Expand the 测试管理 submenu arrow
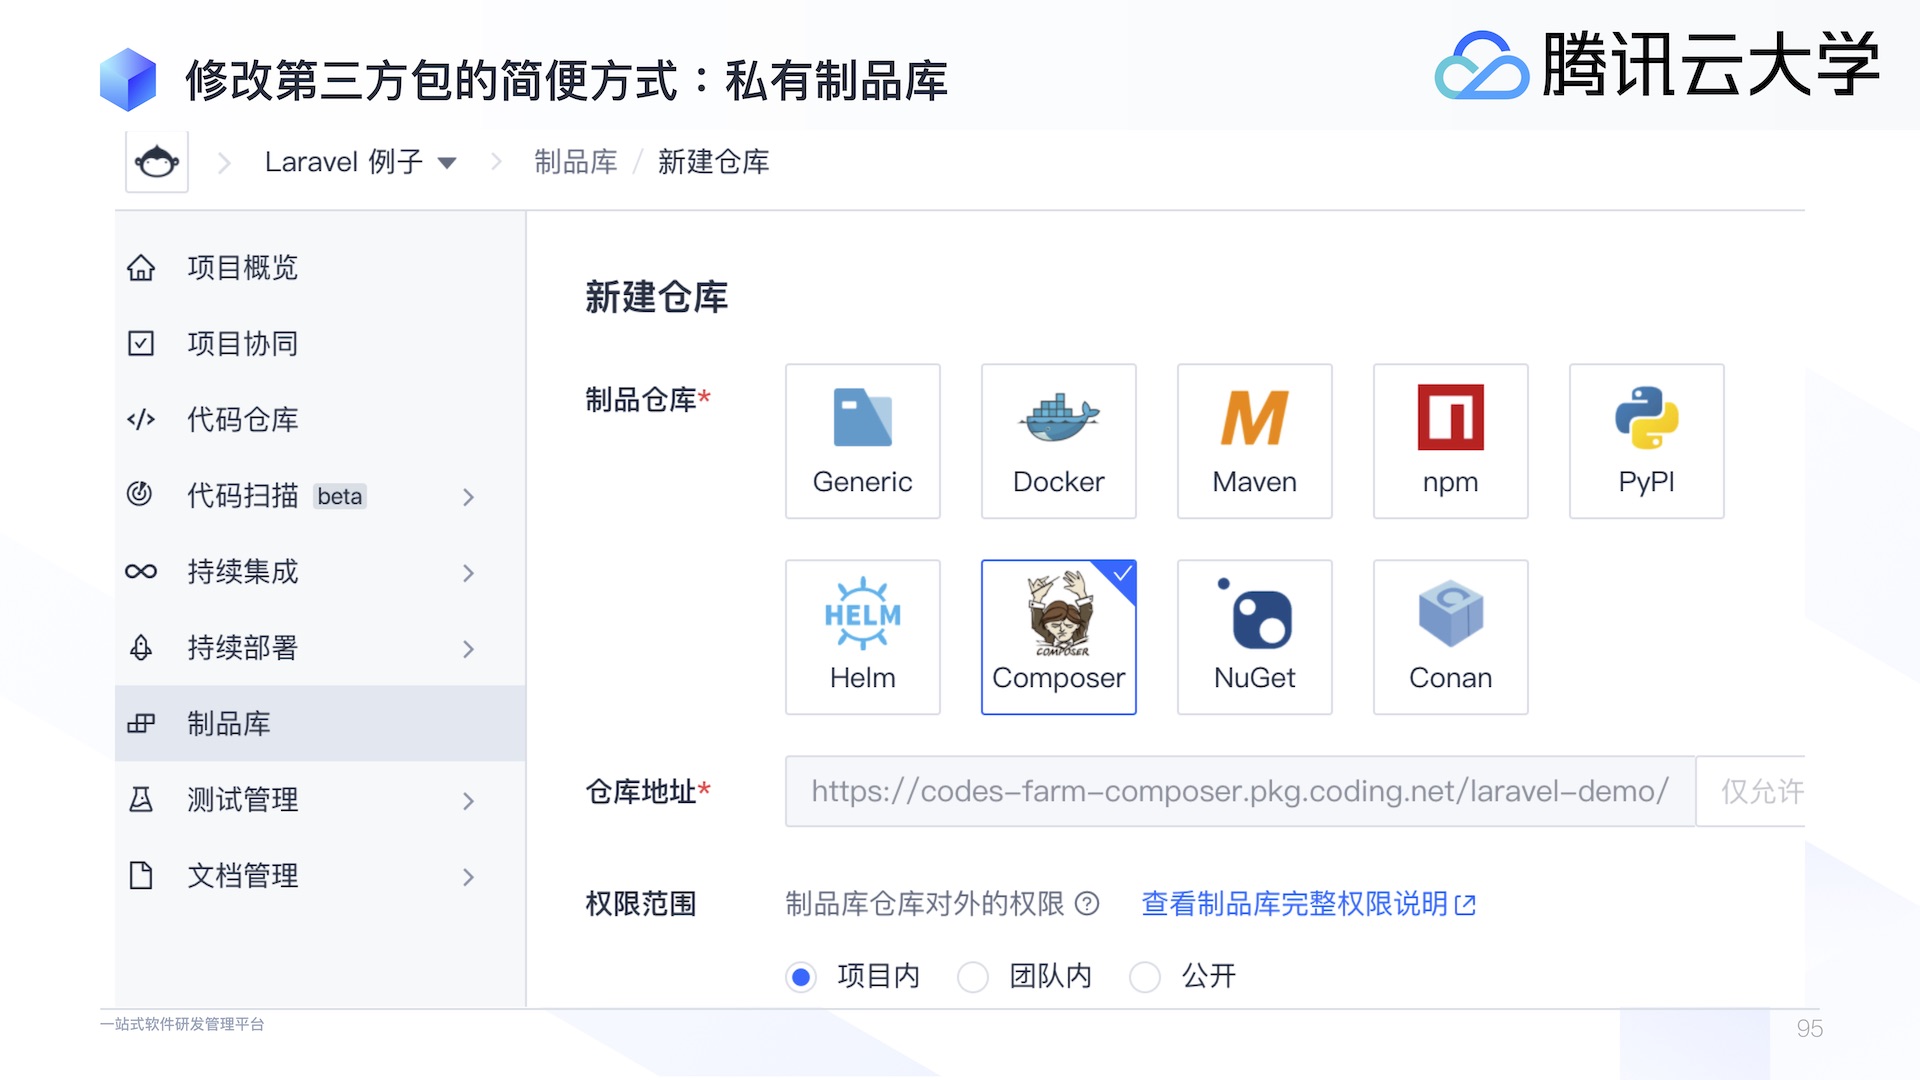 click(468, 800)
